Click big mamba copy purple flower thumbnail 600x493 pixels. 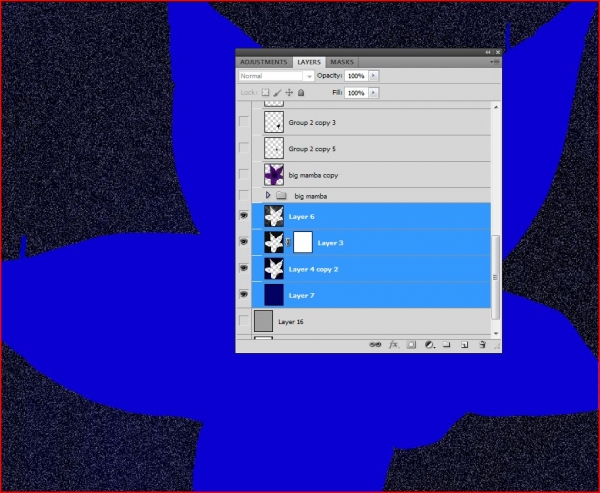click(x=274, y=175)
